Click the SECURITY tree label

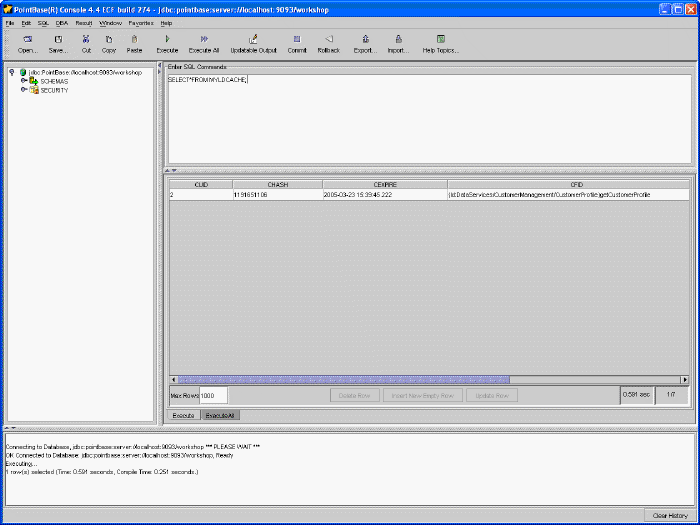coord(54,91)
